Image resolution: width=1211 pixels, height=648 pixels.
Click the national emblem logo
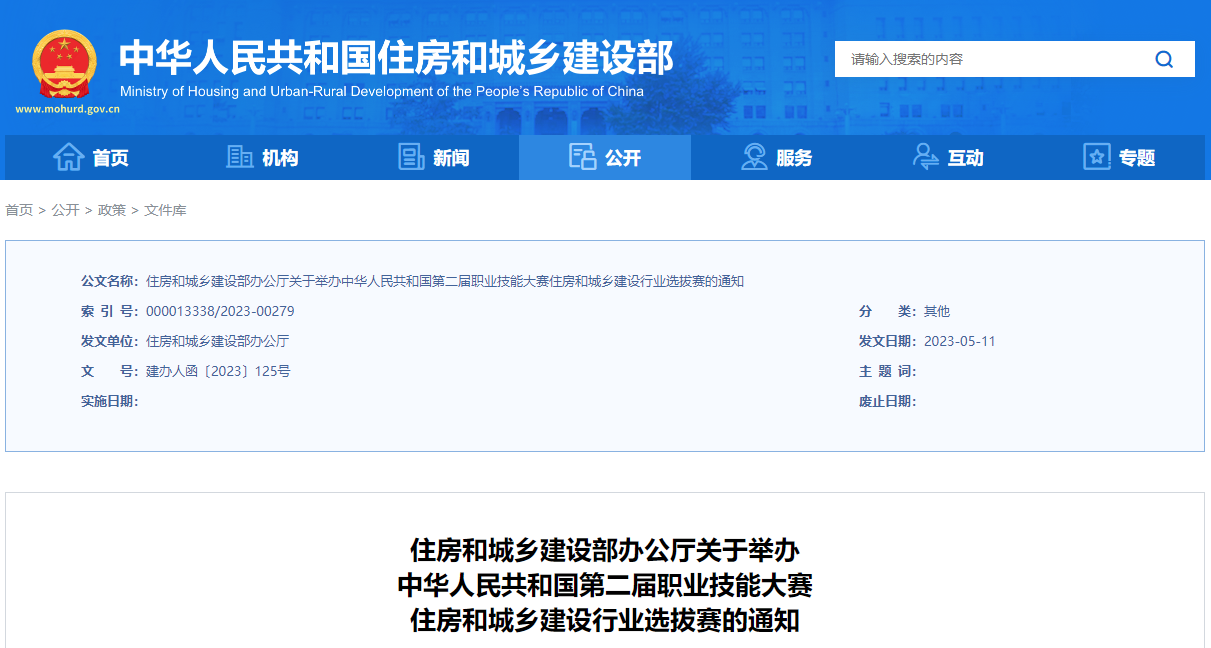(x=66, y=64)
